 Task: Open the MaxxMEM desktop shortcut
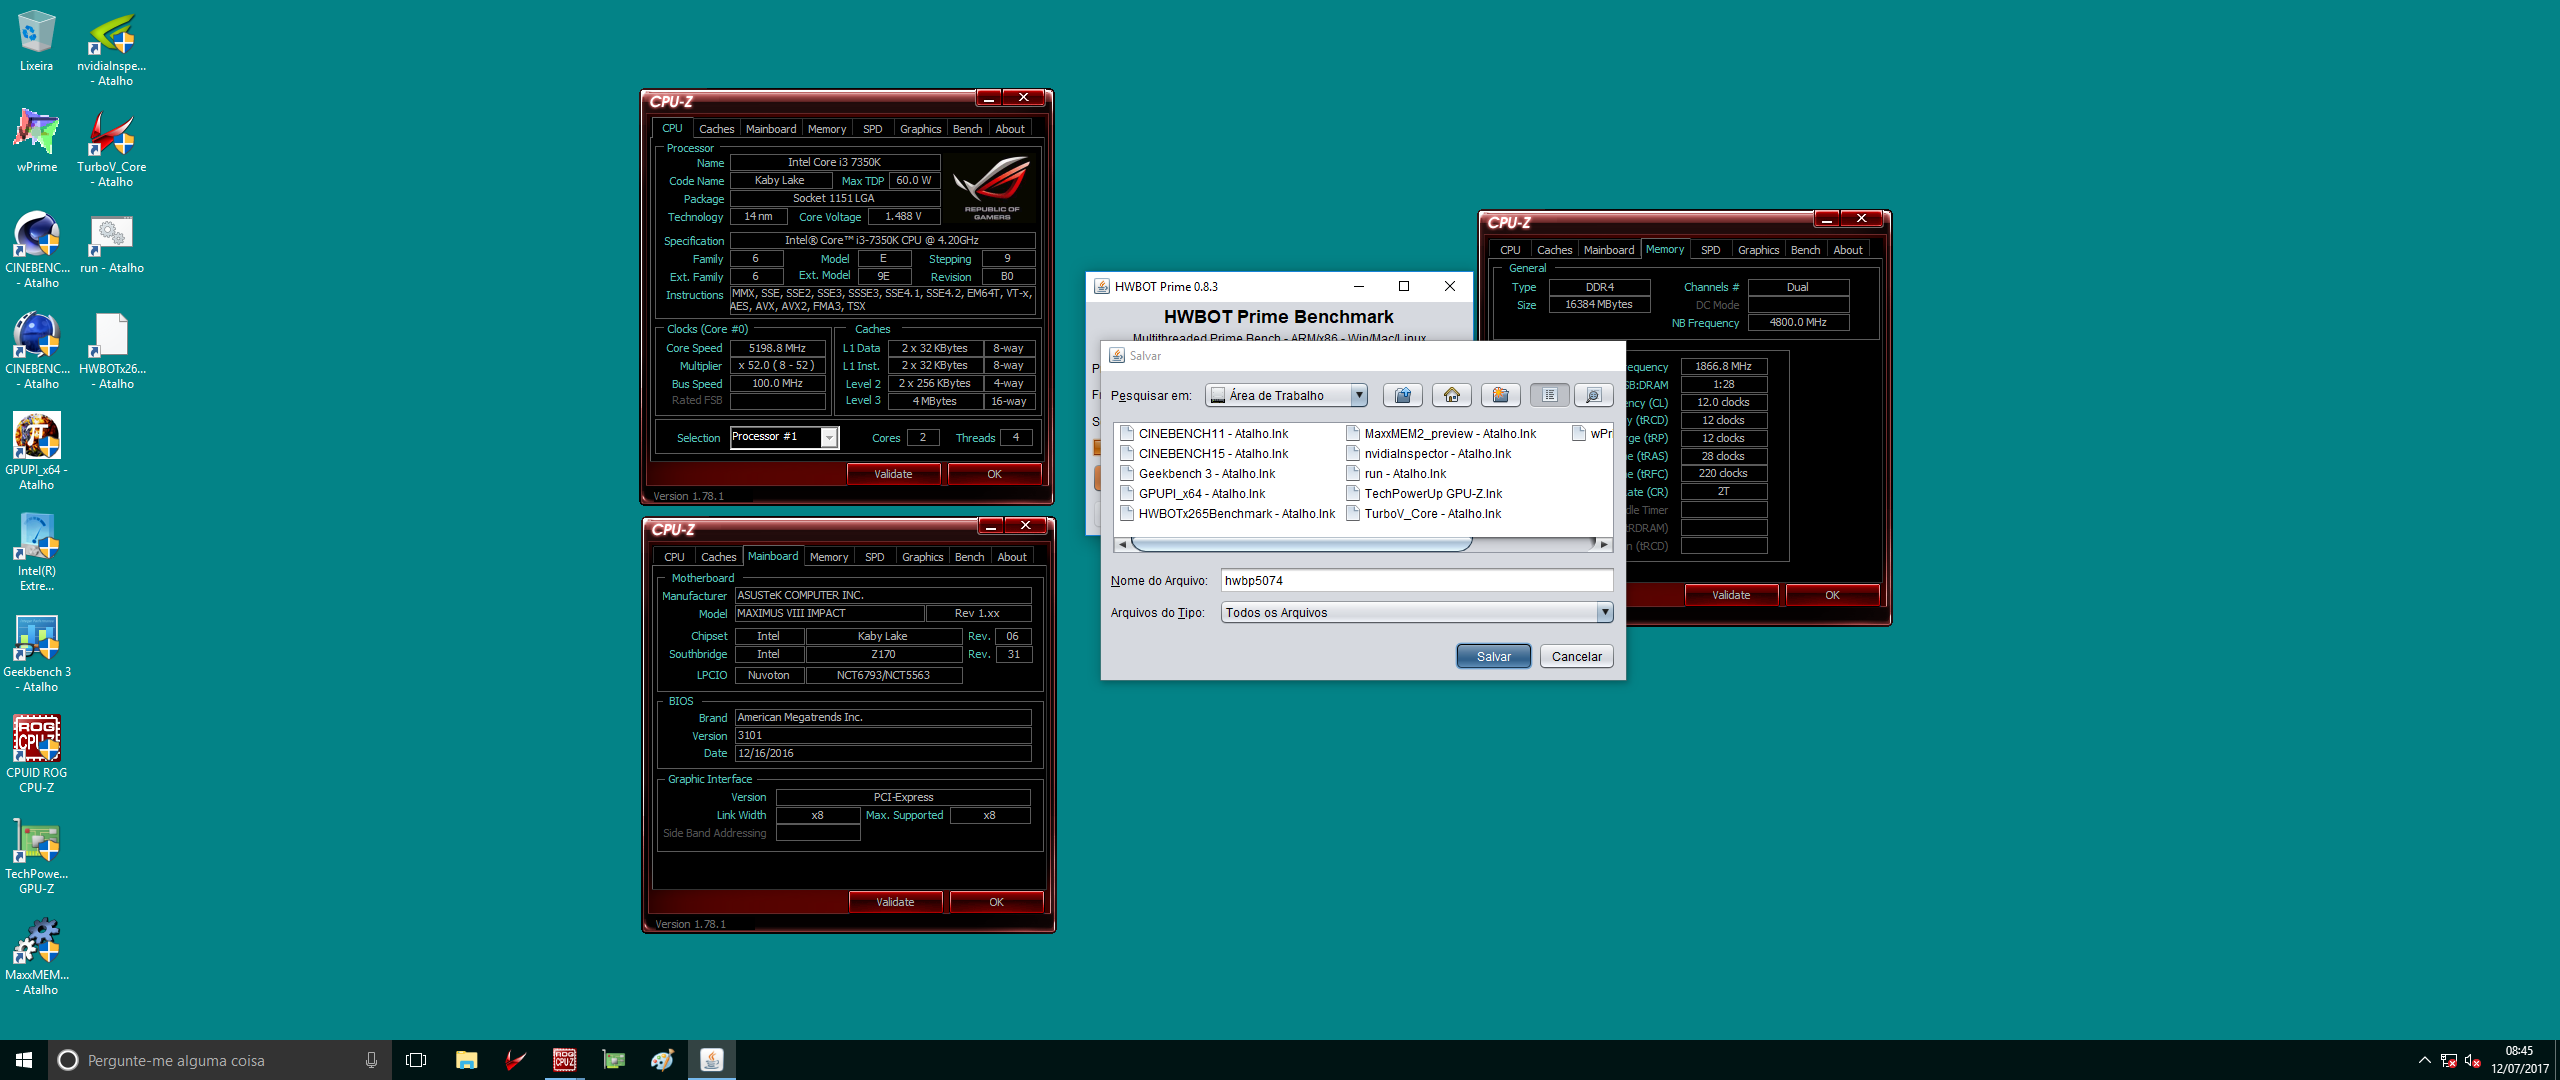click(x=37, y=956)
